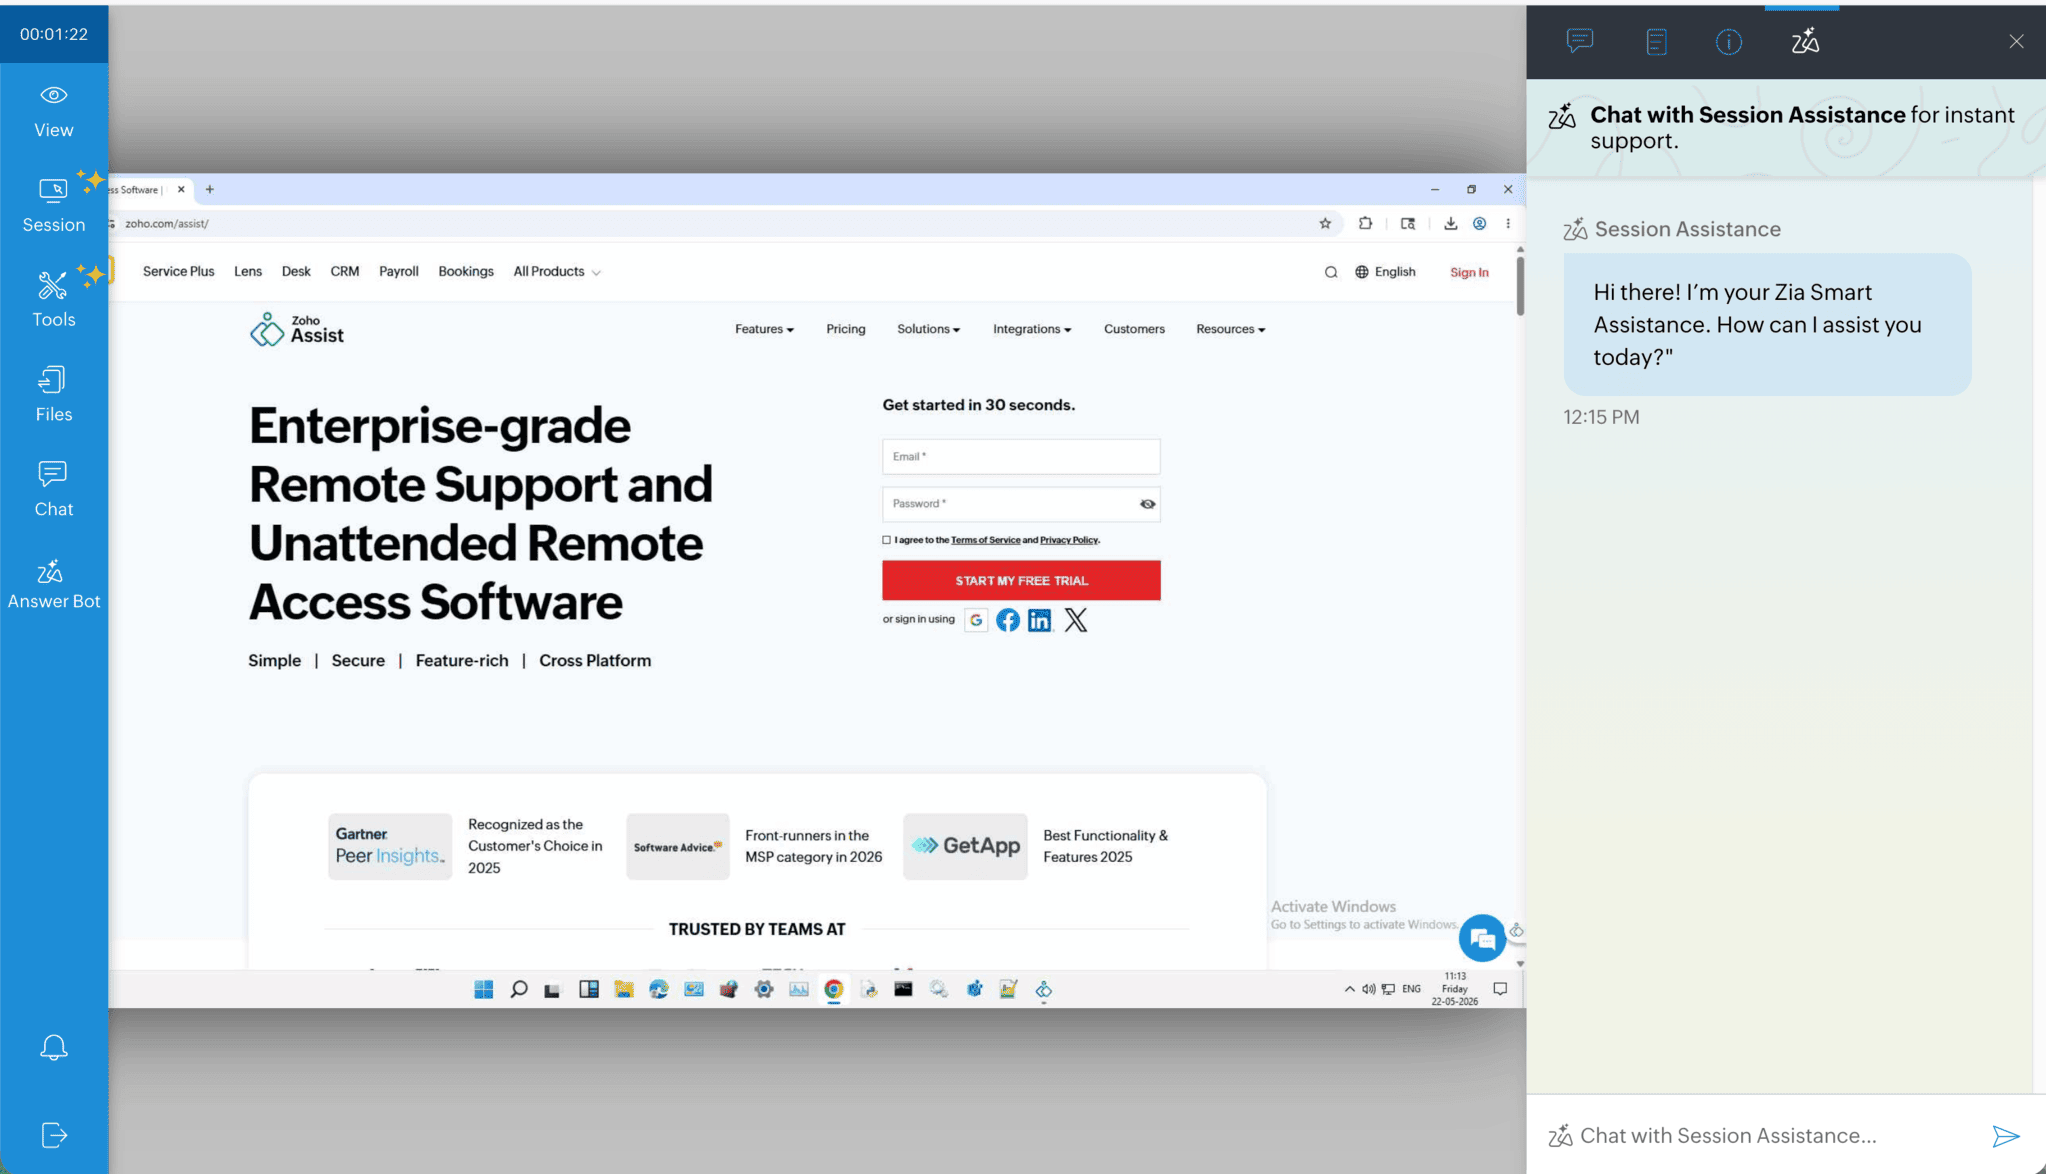
Task: Click the exit session icon
Action: tap(54, 1135)
